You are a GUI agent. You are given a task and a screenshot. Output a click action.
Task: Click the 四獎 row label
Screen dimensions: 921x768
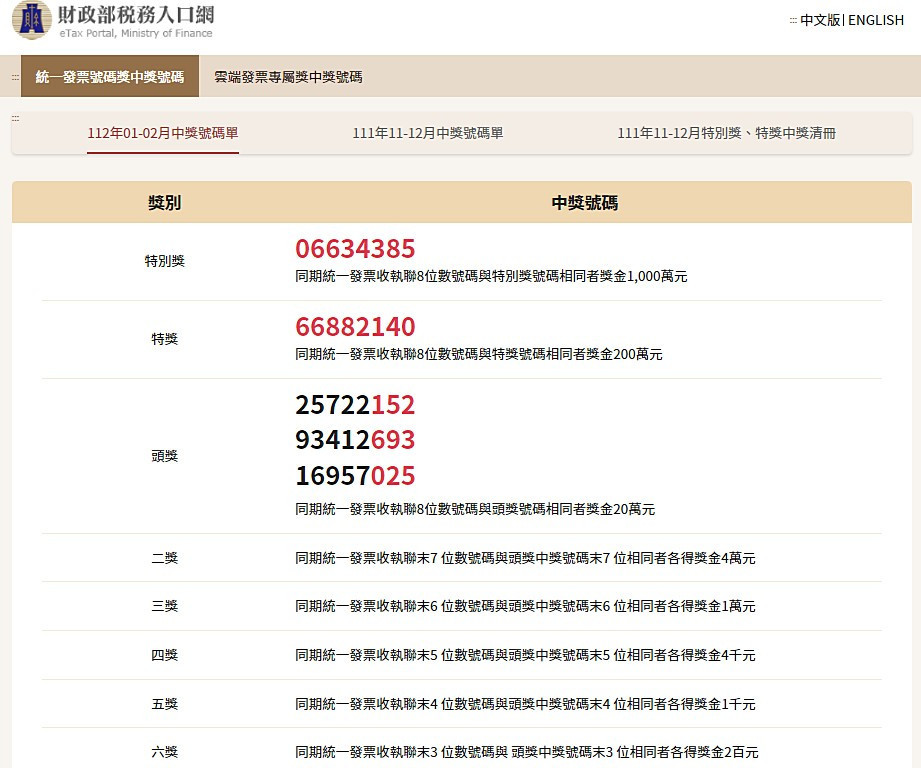164,655
